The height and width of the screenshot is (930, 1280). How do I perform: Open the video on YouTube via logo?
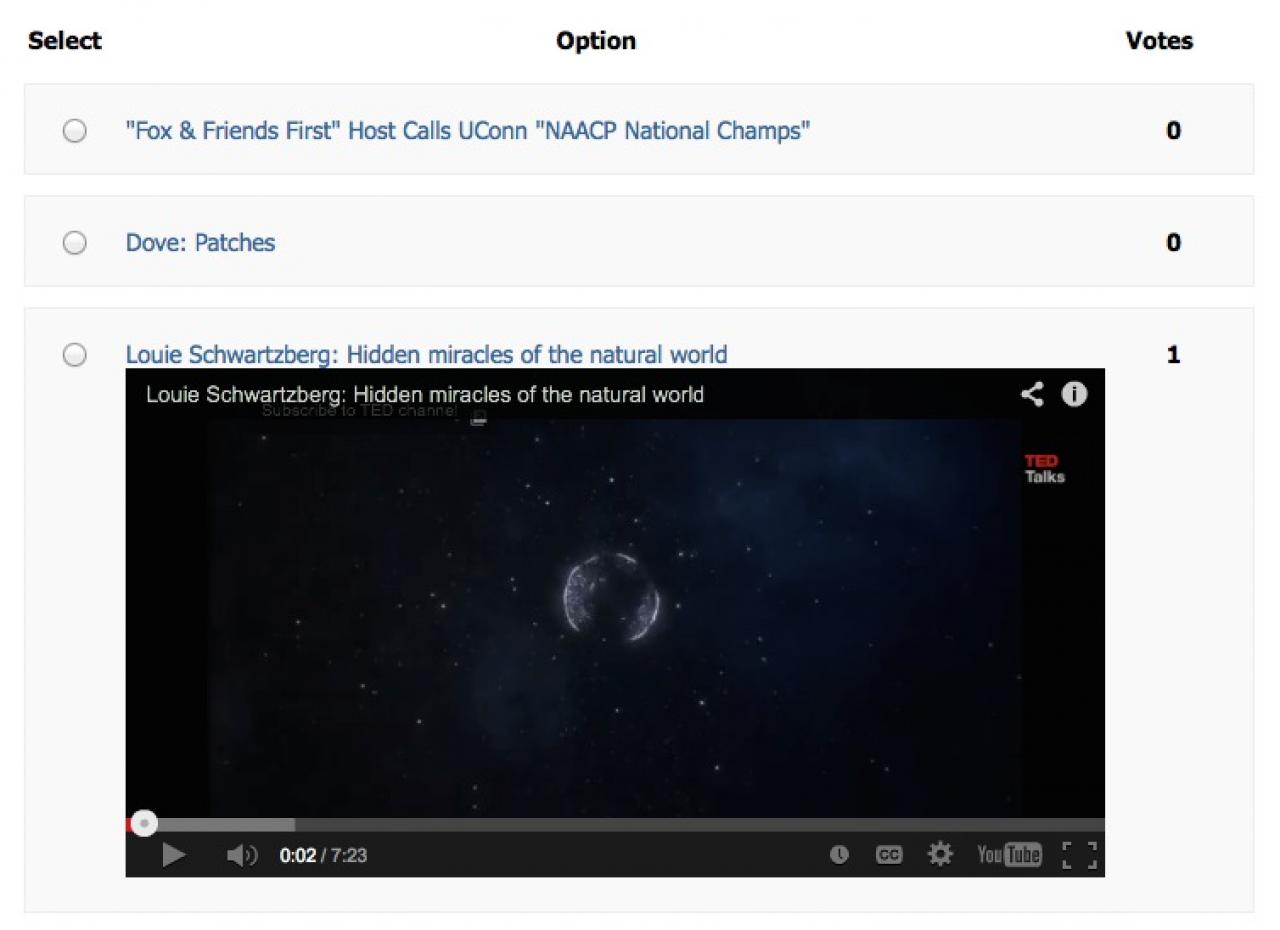click(1009, 854)
